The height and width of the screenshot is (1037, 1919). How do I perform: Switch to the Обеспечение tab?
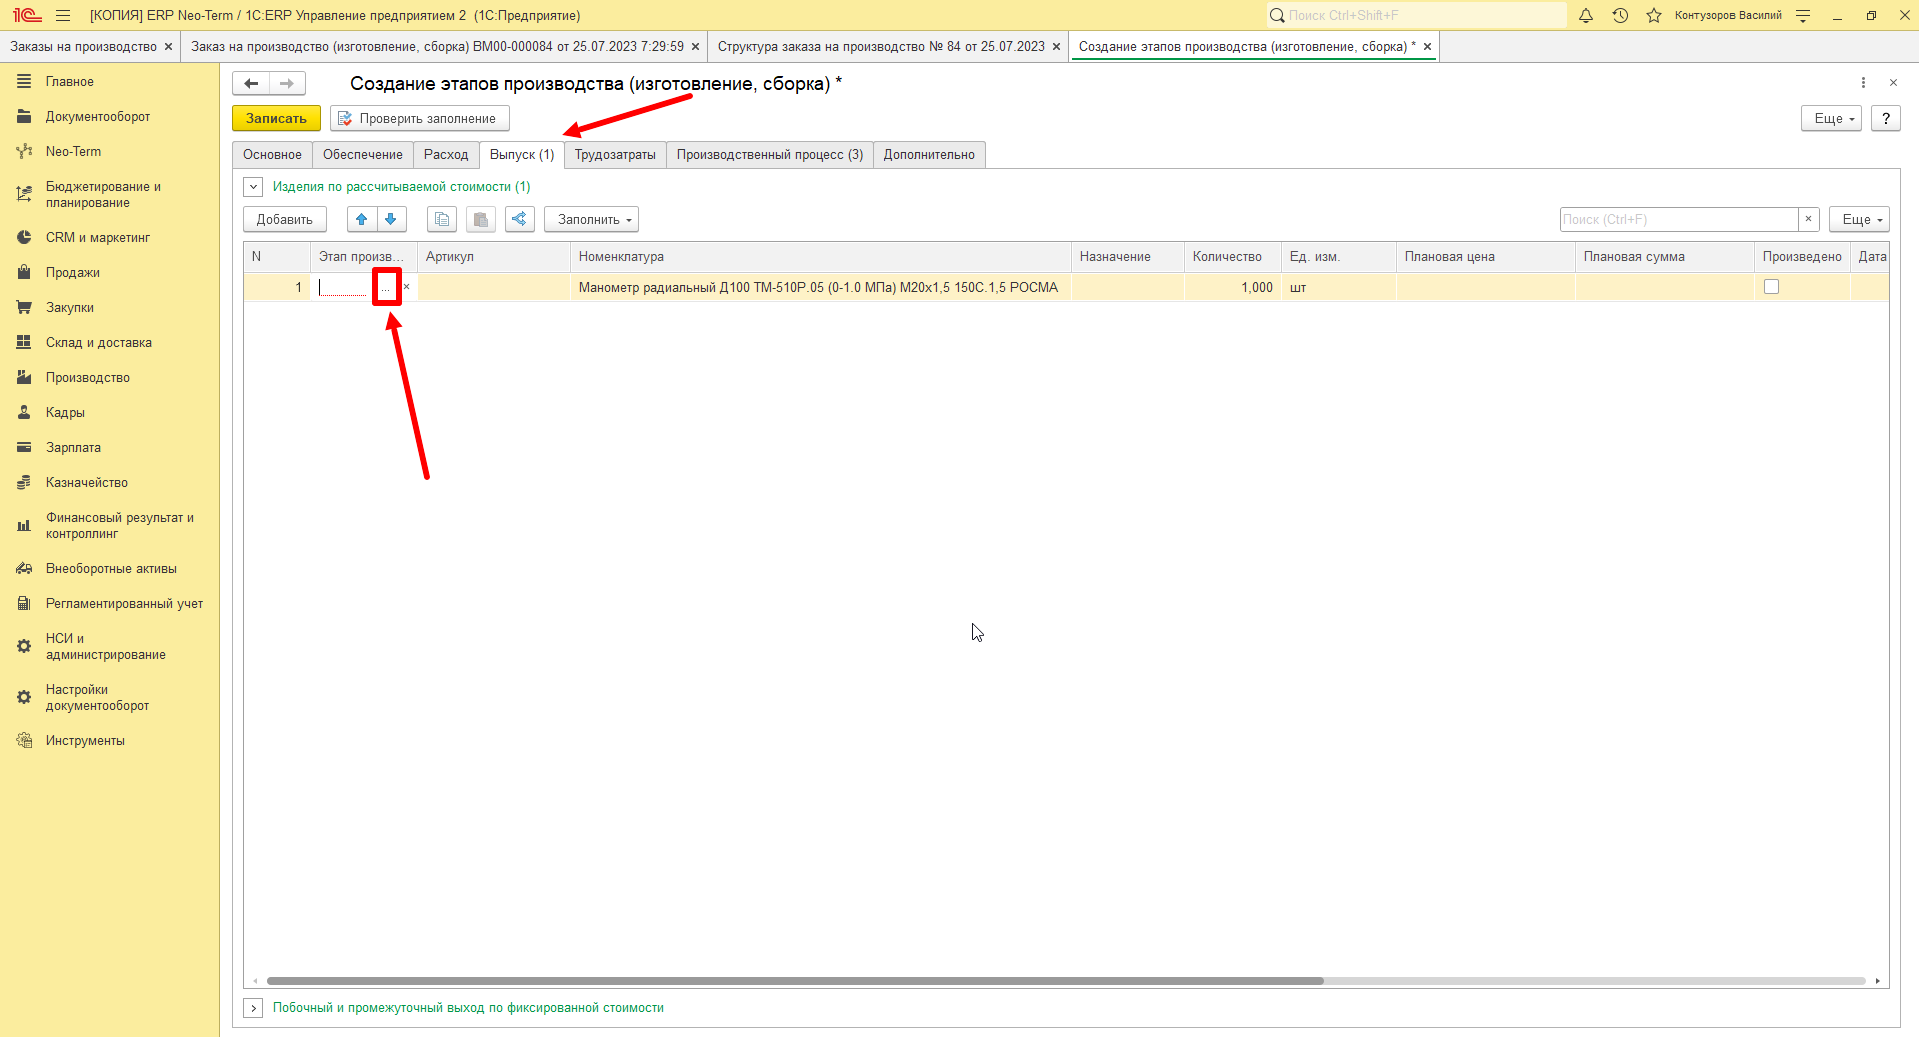(x=362, y=154)
